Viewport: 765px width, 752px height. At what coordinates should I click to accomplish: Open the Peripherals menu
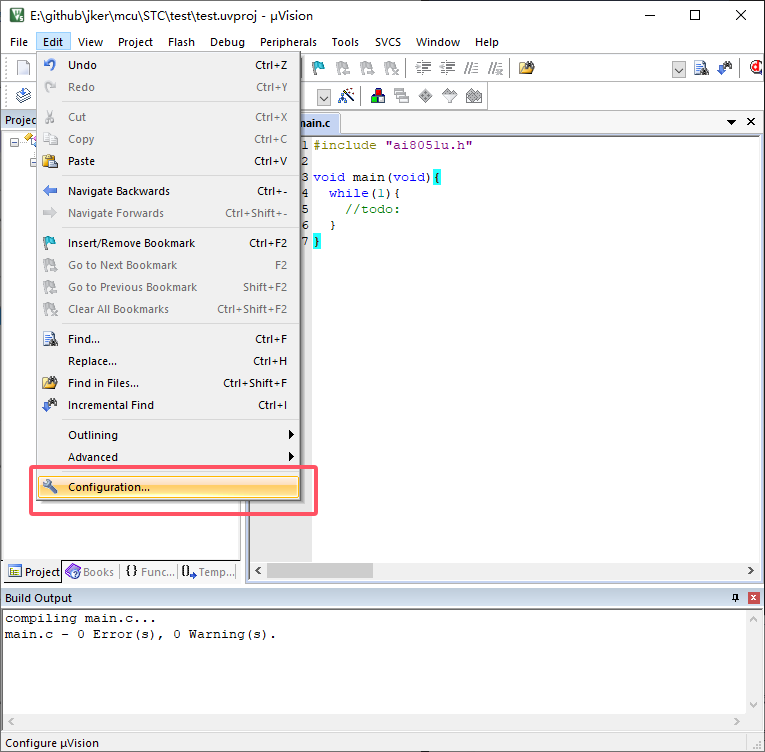coord(288,42)
